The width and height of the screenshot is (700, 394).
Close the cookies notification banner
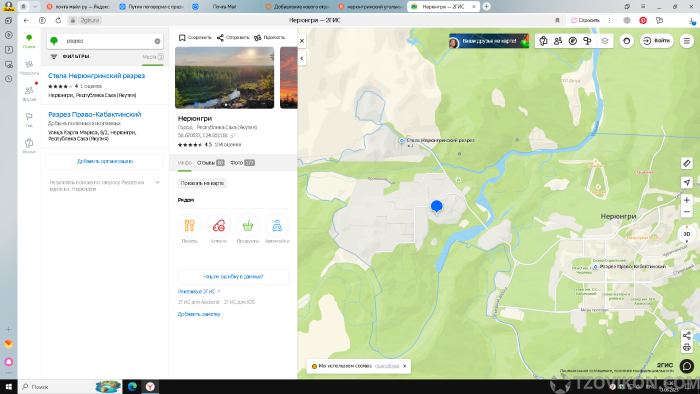point(404,366)
